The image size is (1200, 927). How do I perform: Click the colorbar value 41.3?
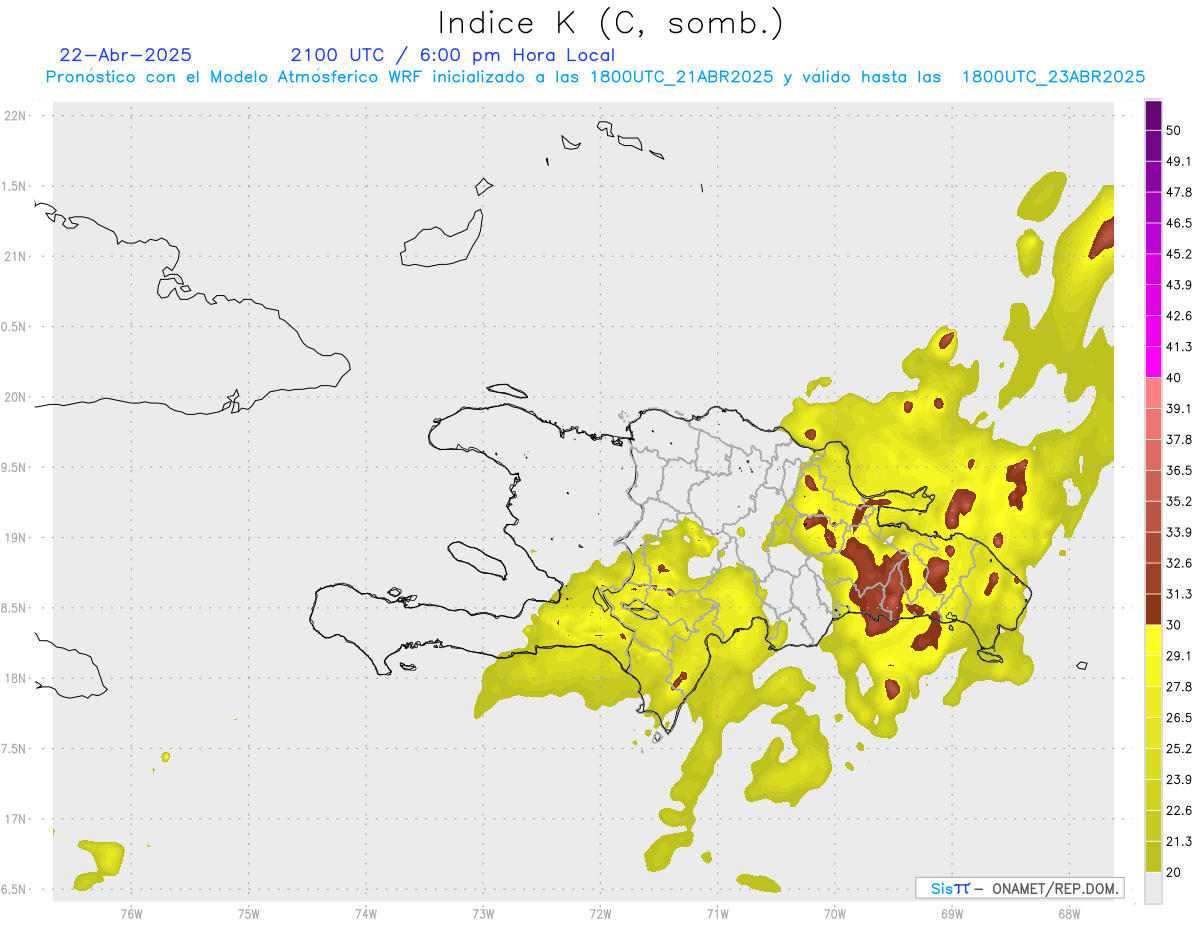[x=1179, y=347]
